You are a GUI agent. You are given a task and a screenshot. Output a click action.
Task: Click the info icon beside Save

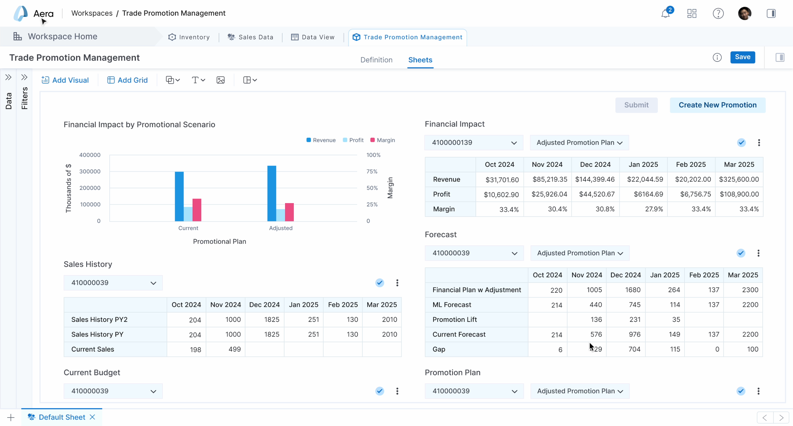(x=717, y=58)
